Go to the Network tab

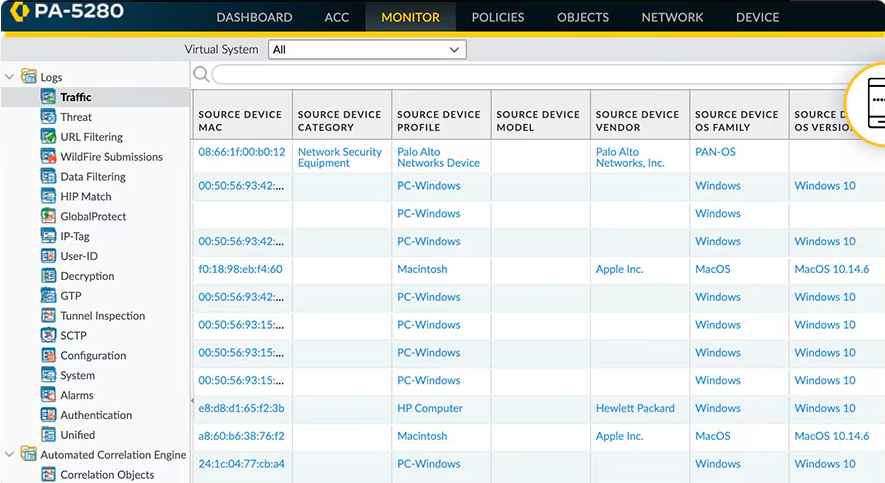click(672, 17)
